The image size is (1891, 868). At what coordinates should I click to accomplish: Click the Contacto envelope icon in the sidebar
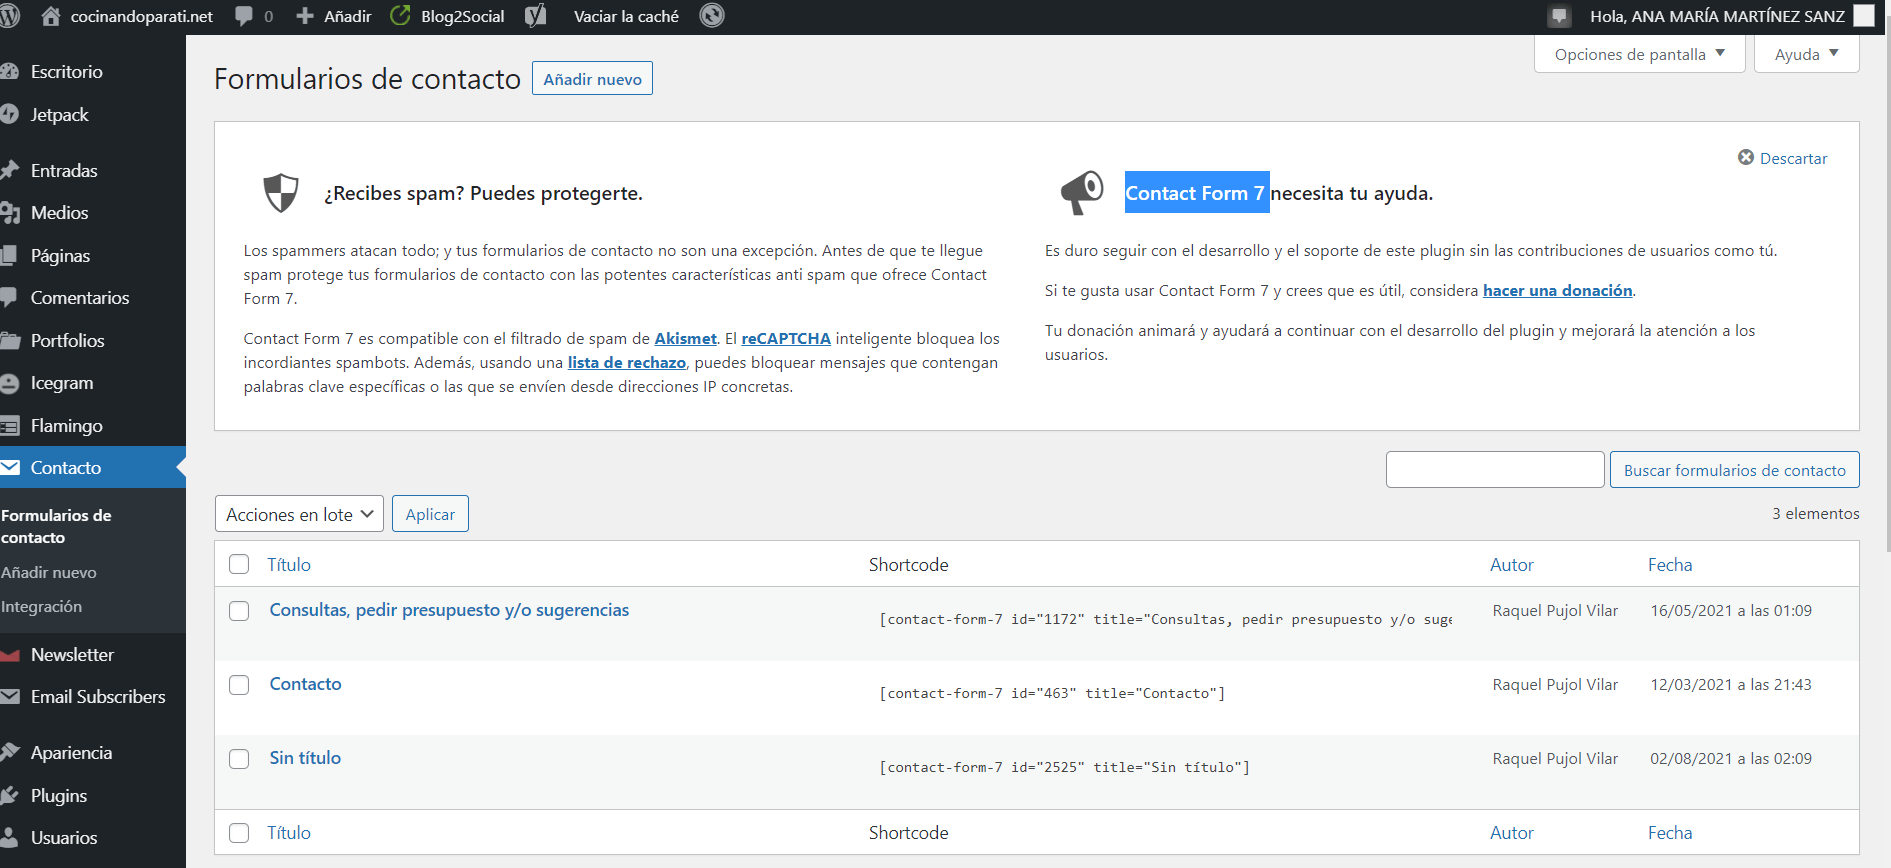point(10,467)
